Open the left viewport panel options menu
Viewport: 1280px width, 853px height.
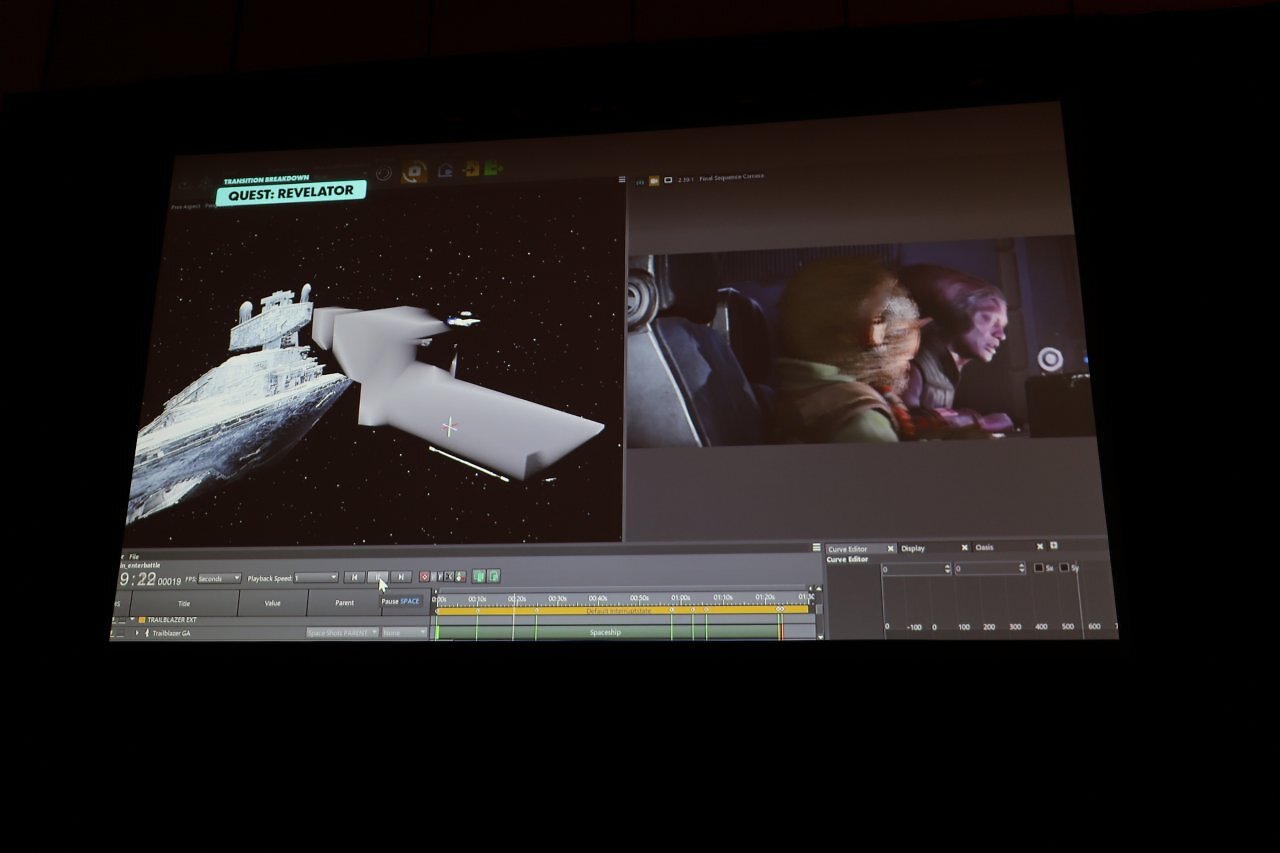point(622,180)
